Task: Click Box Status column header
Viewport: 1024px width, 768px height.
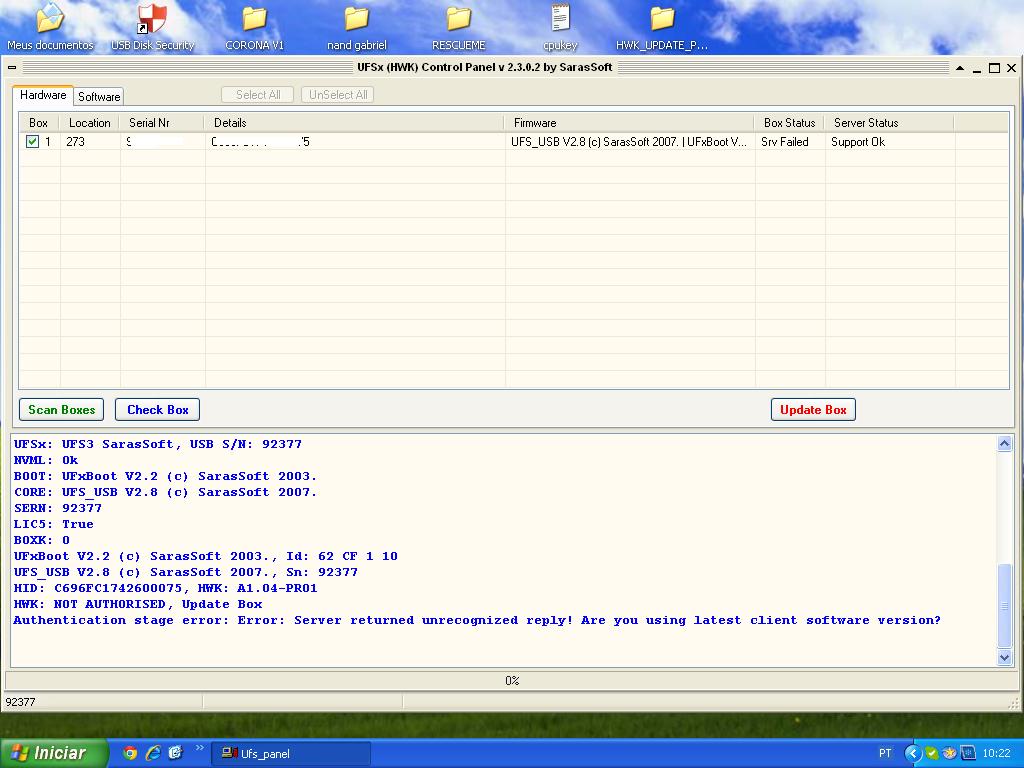Action: [790, 123]
